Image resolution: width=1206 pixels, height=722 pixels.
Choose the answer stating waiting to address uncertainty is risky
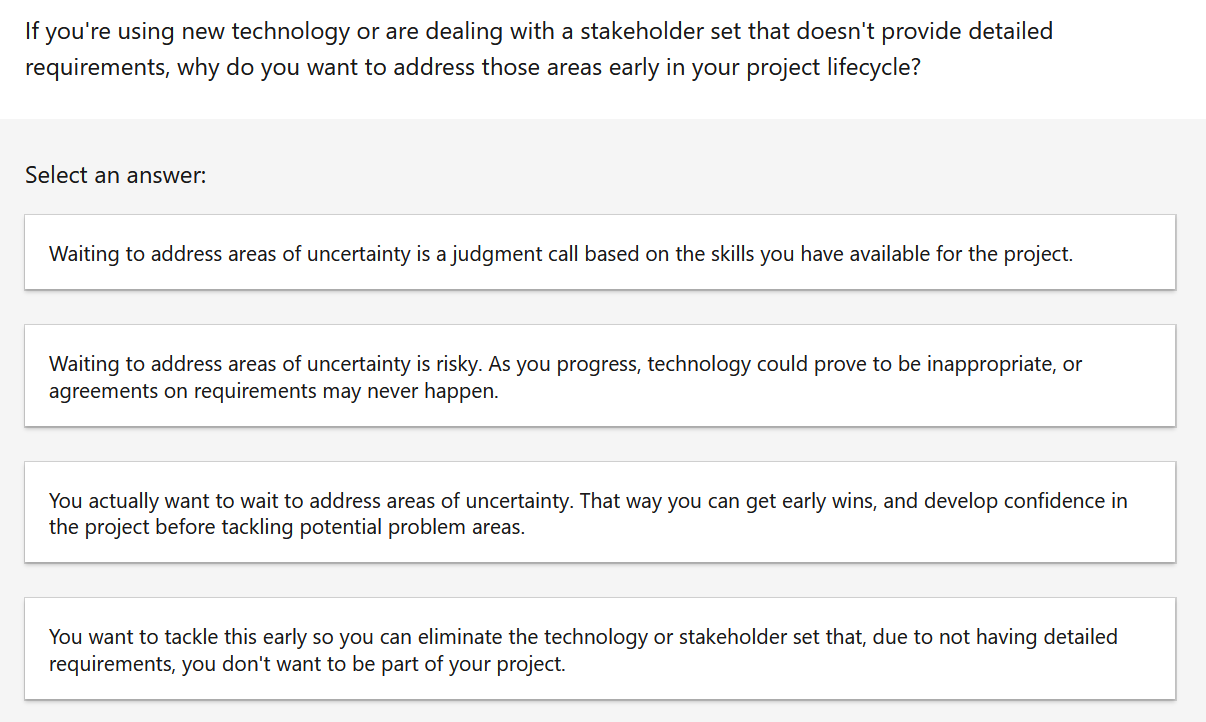(600, 376)
